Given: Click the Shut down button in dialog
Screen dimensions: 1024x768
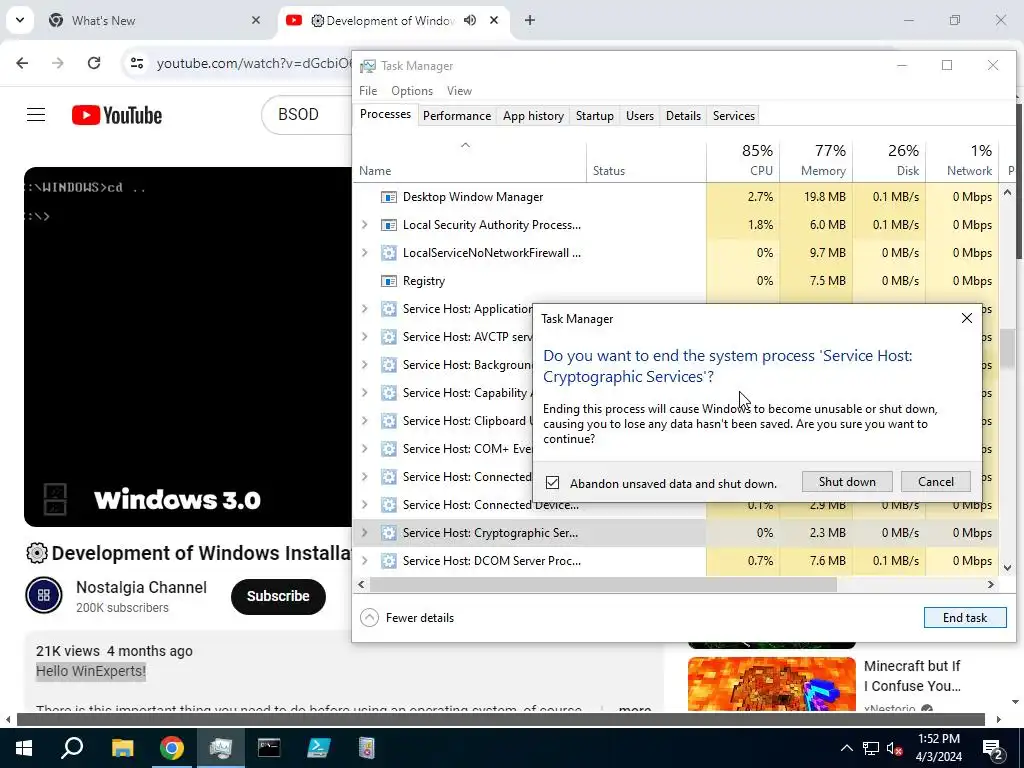Looking at the screenshot, I should point(847,481).
